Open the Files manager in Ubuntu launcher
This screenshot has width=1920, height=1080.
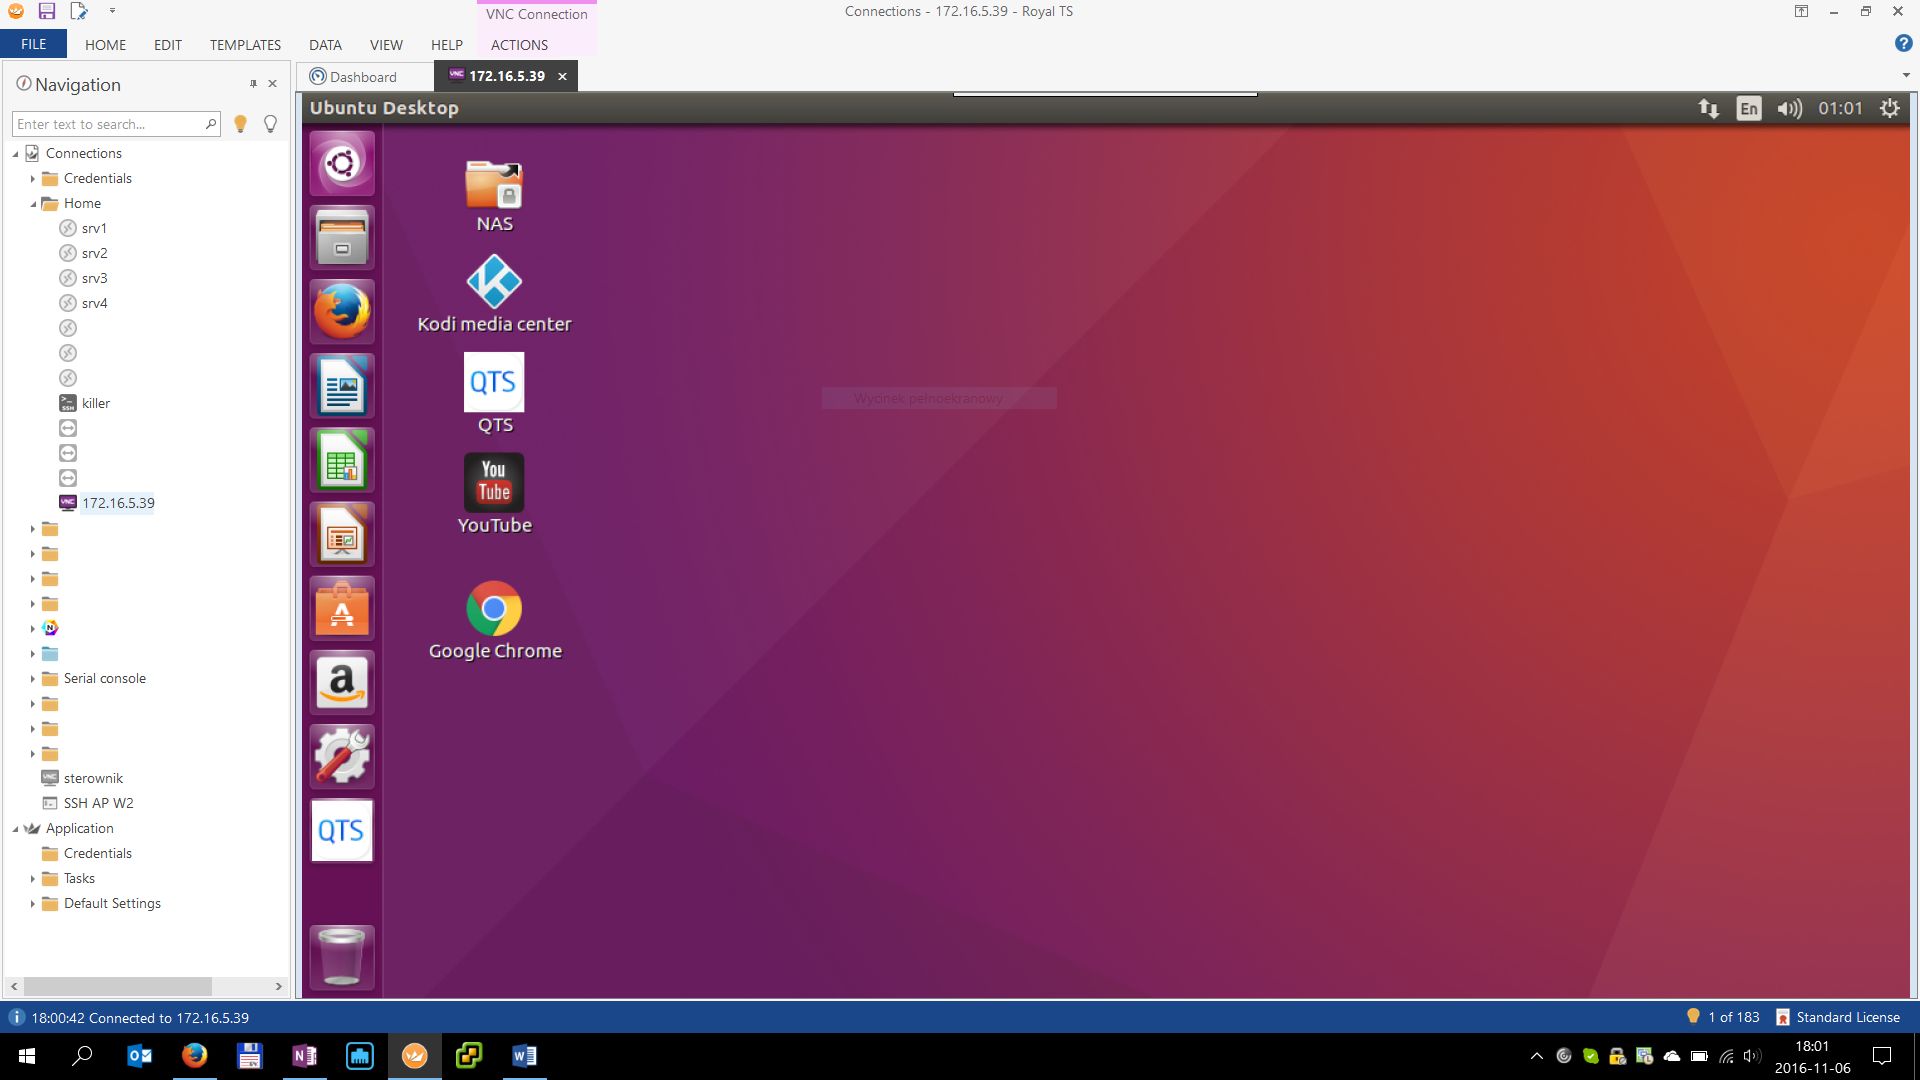tap(342, 237)
